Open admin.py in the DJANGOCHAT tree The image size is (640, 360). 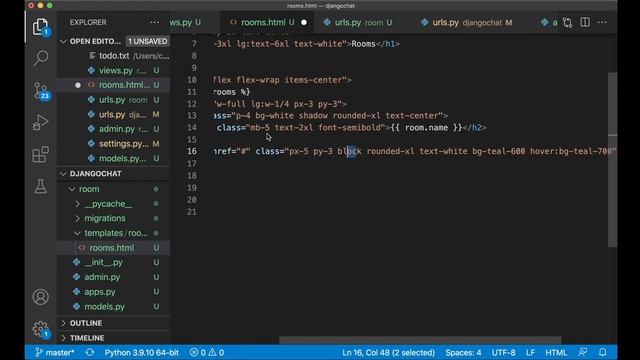click(113, 277)
